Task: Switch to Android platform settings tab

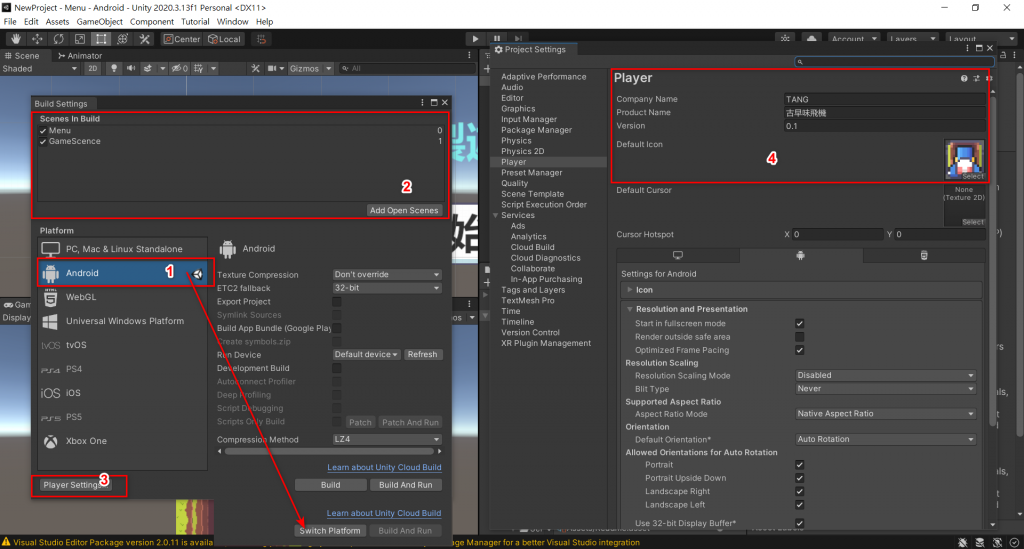Action: (801, 255)
